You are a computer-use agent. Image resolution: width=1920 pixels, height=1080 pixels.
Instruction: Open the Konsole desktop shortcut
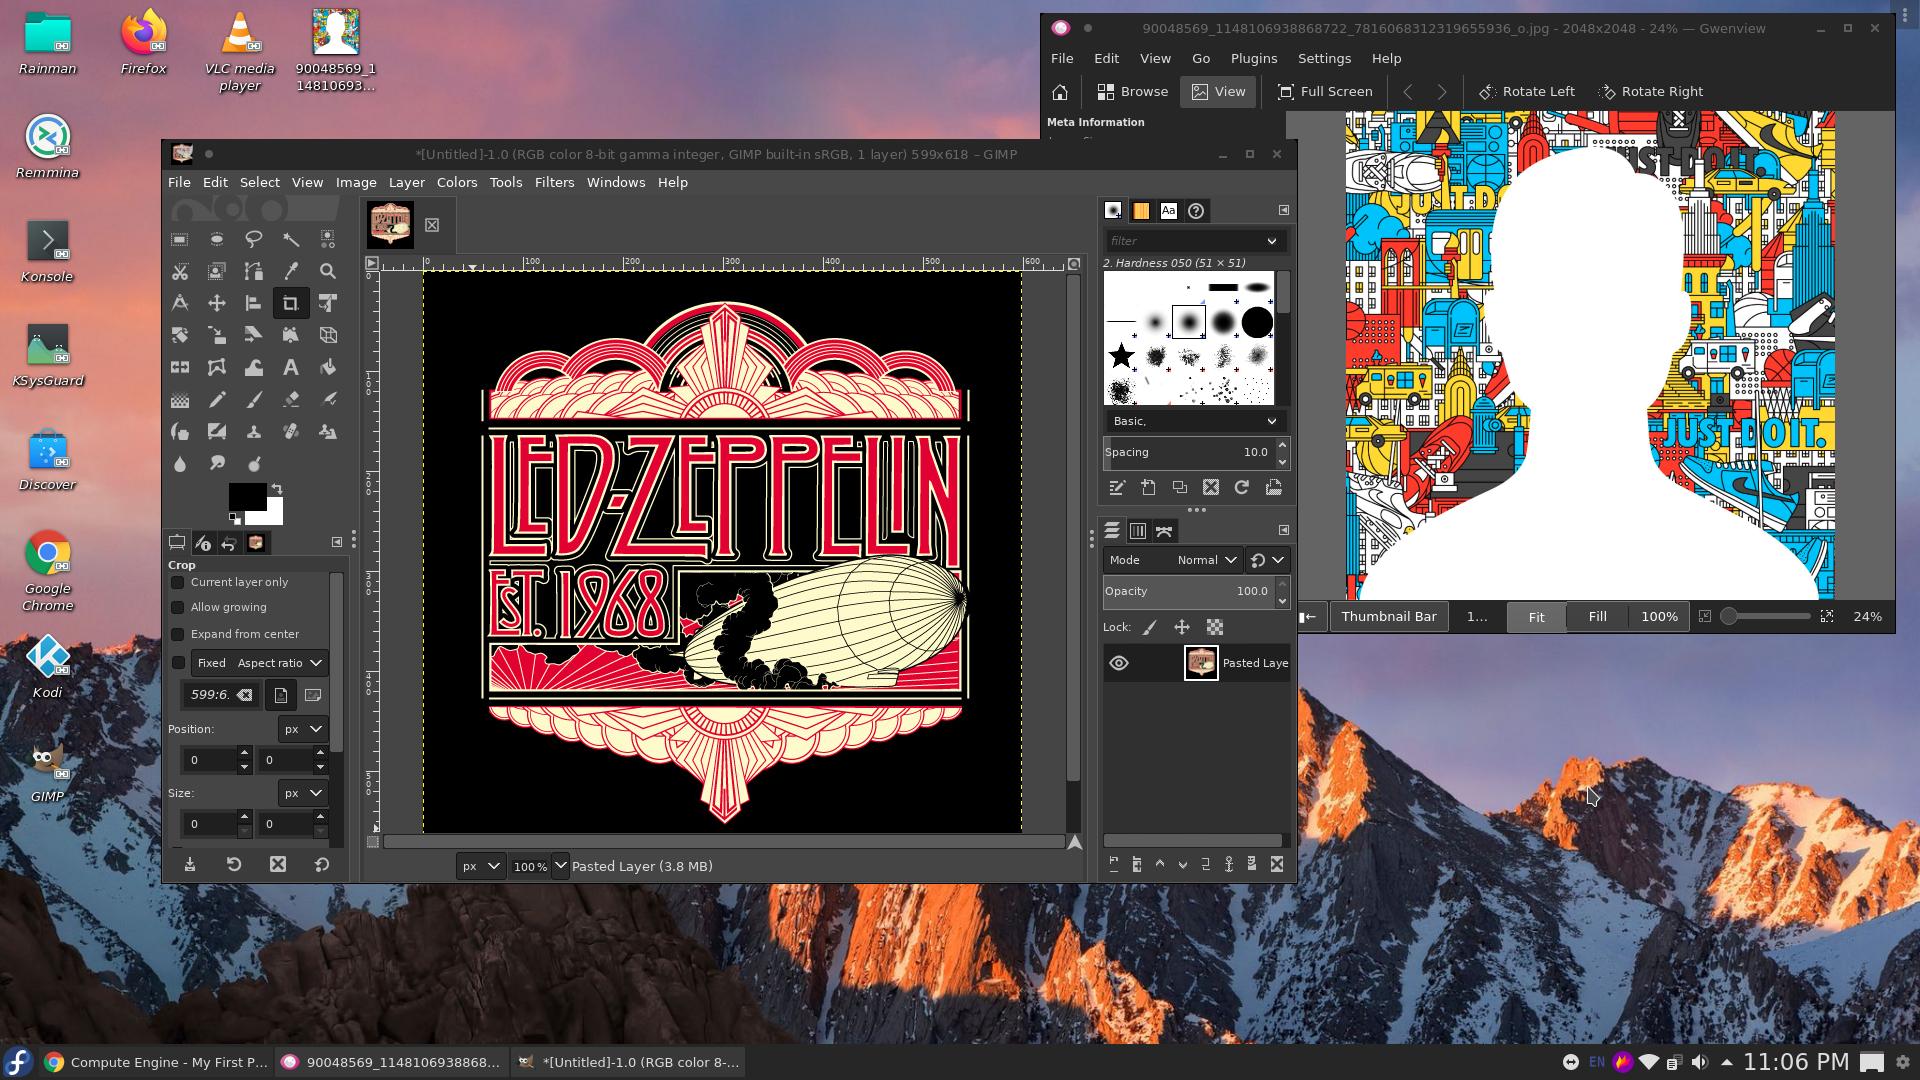pyautogui.click(x=47, y=252)
